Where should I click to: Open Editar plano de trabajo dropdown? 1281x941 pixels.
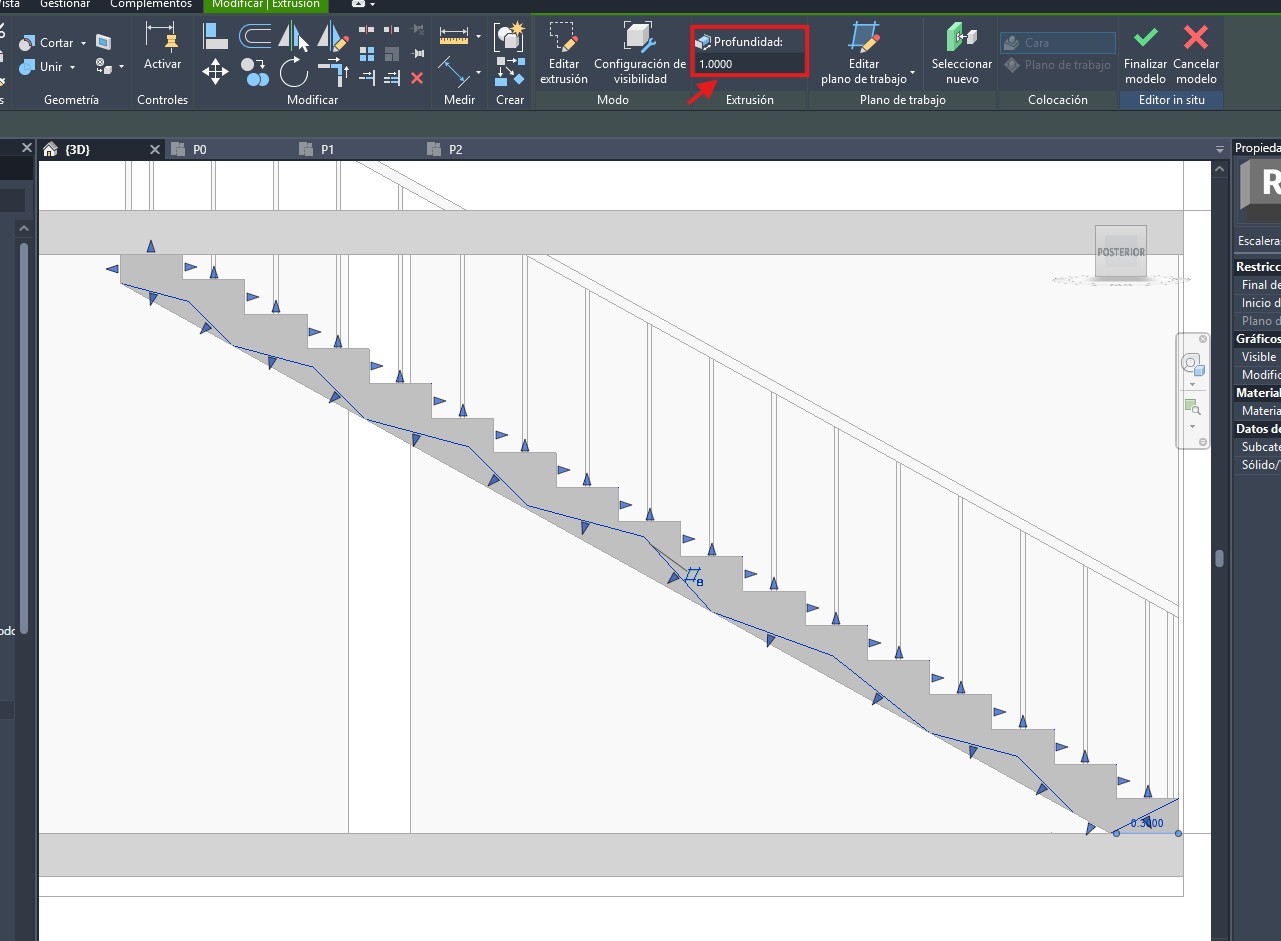point(866,54)
